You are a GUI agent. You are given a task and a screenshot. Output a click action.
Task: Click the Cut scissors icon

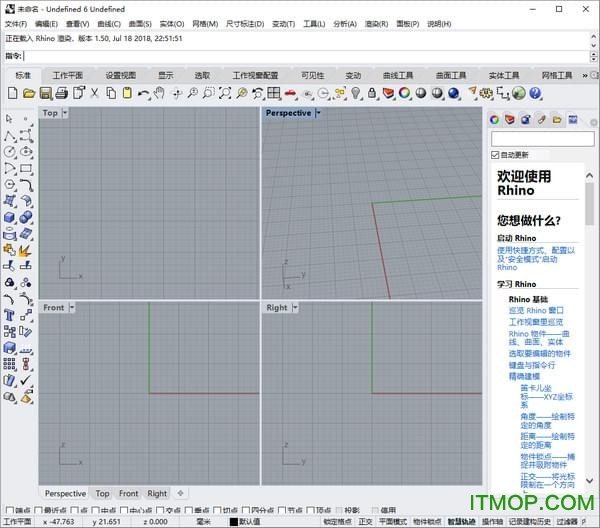(95, 93)
